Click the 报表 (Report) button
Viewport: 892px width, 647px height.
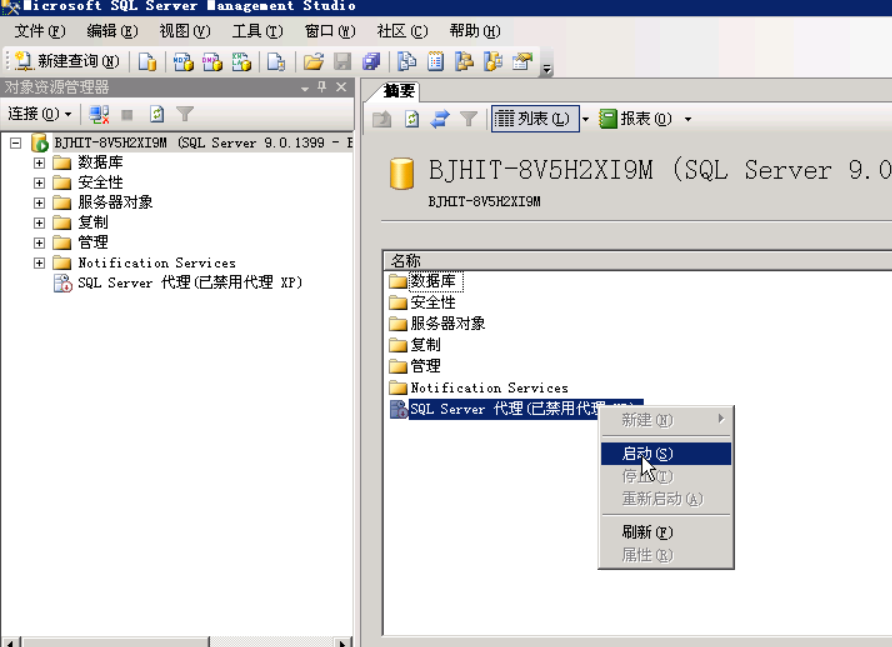click(636, 119)
